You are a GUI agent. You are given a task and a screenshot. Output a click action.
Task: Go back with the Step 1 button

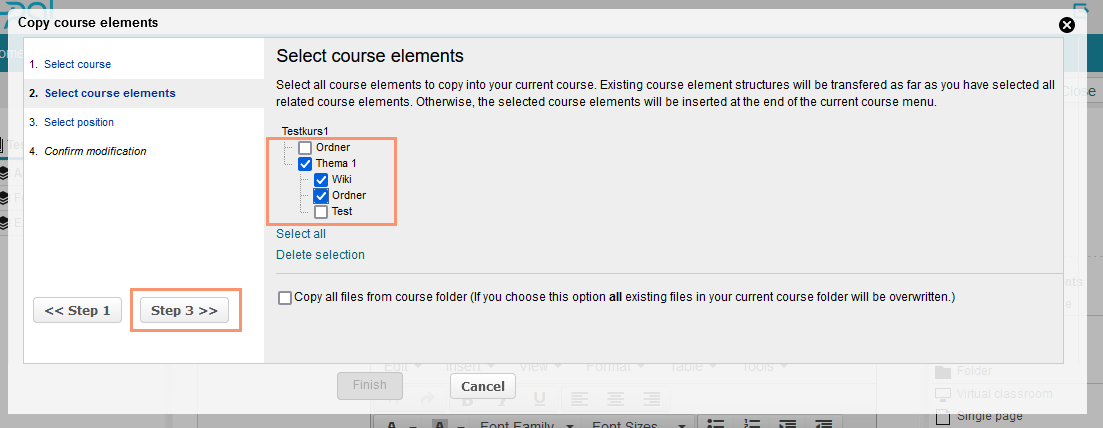point(77,311)
